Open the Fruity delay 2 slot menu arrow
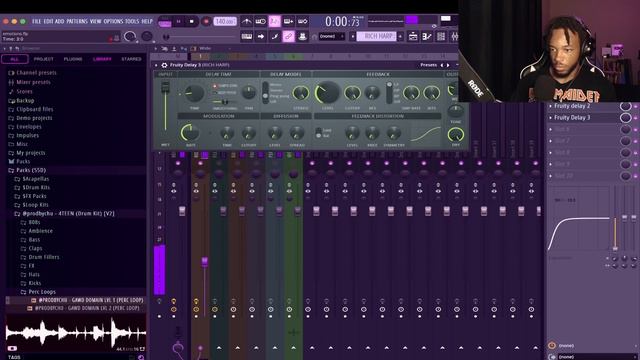 550,106
